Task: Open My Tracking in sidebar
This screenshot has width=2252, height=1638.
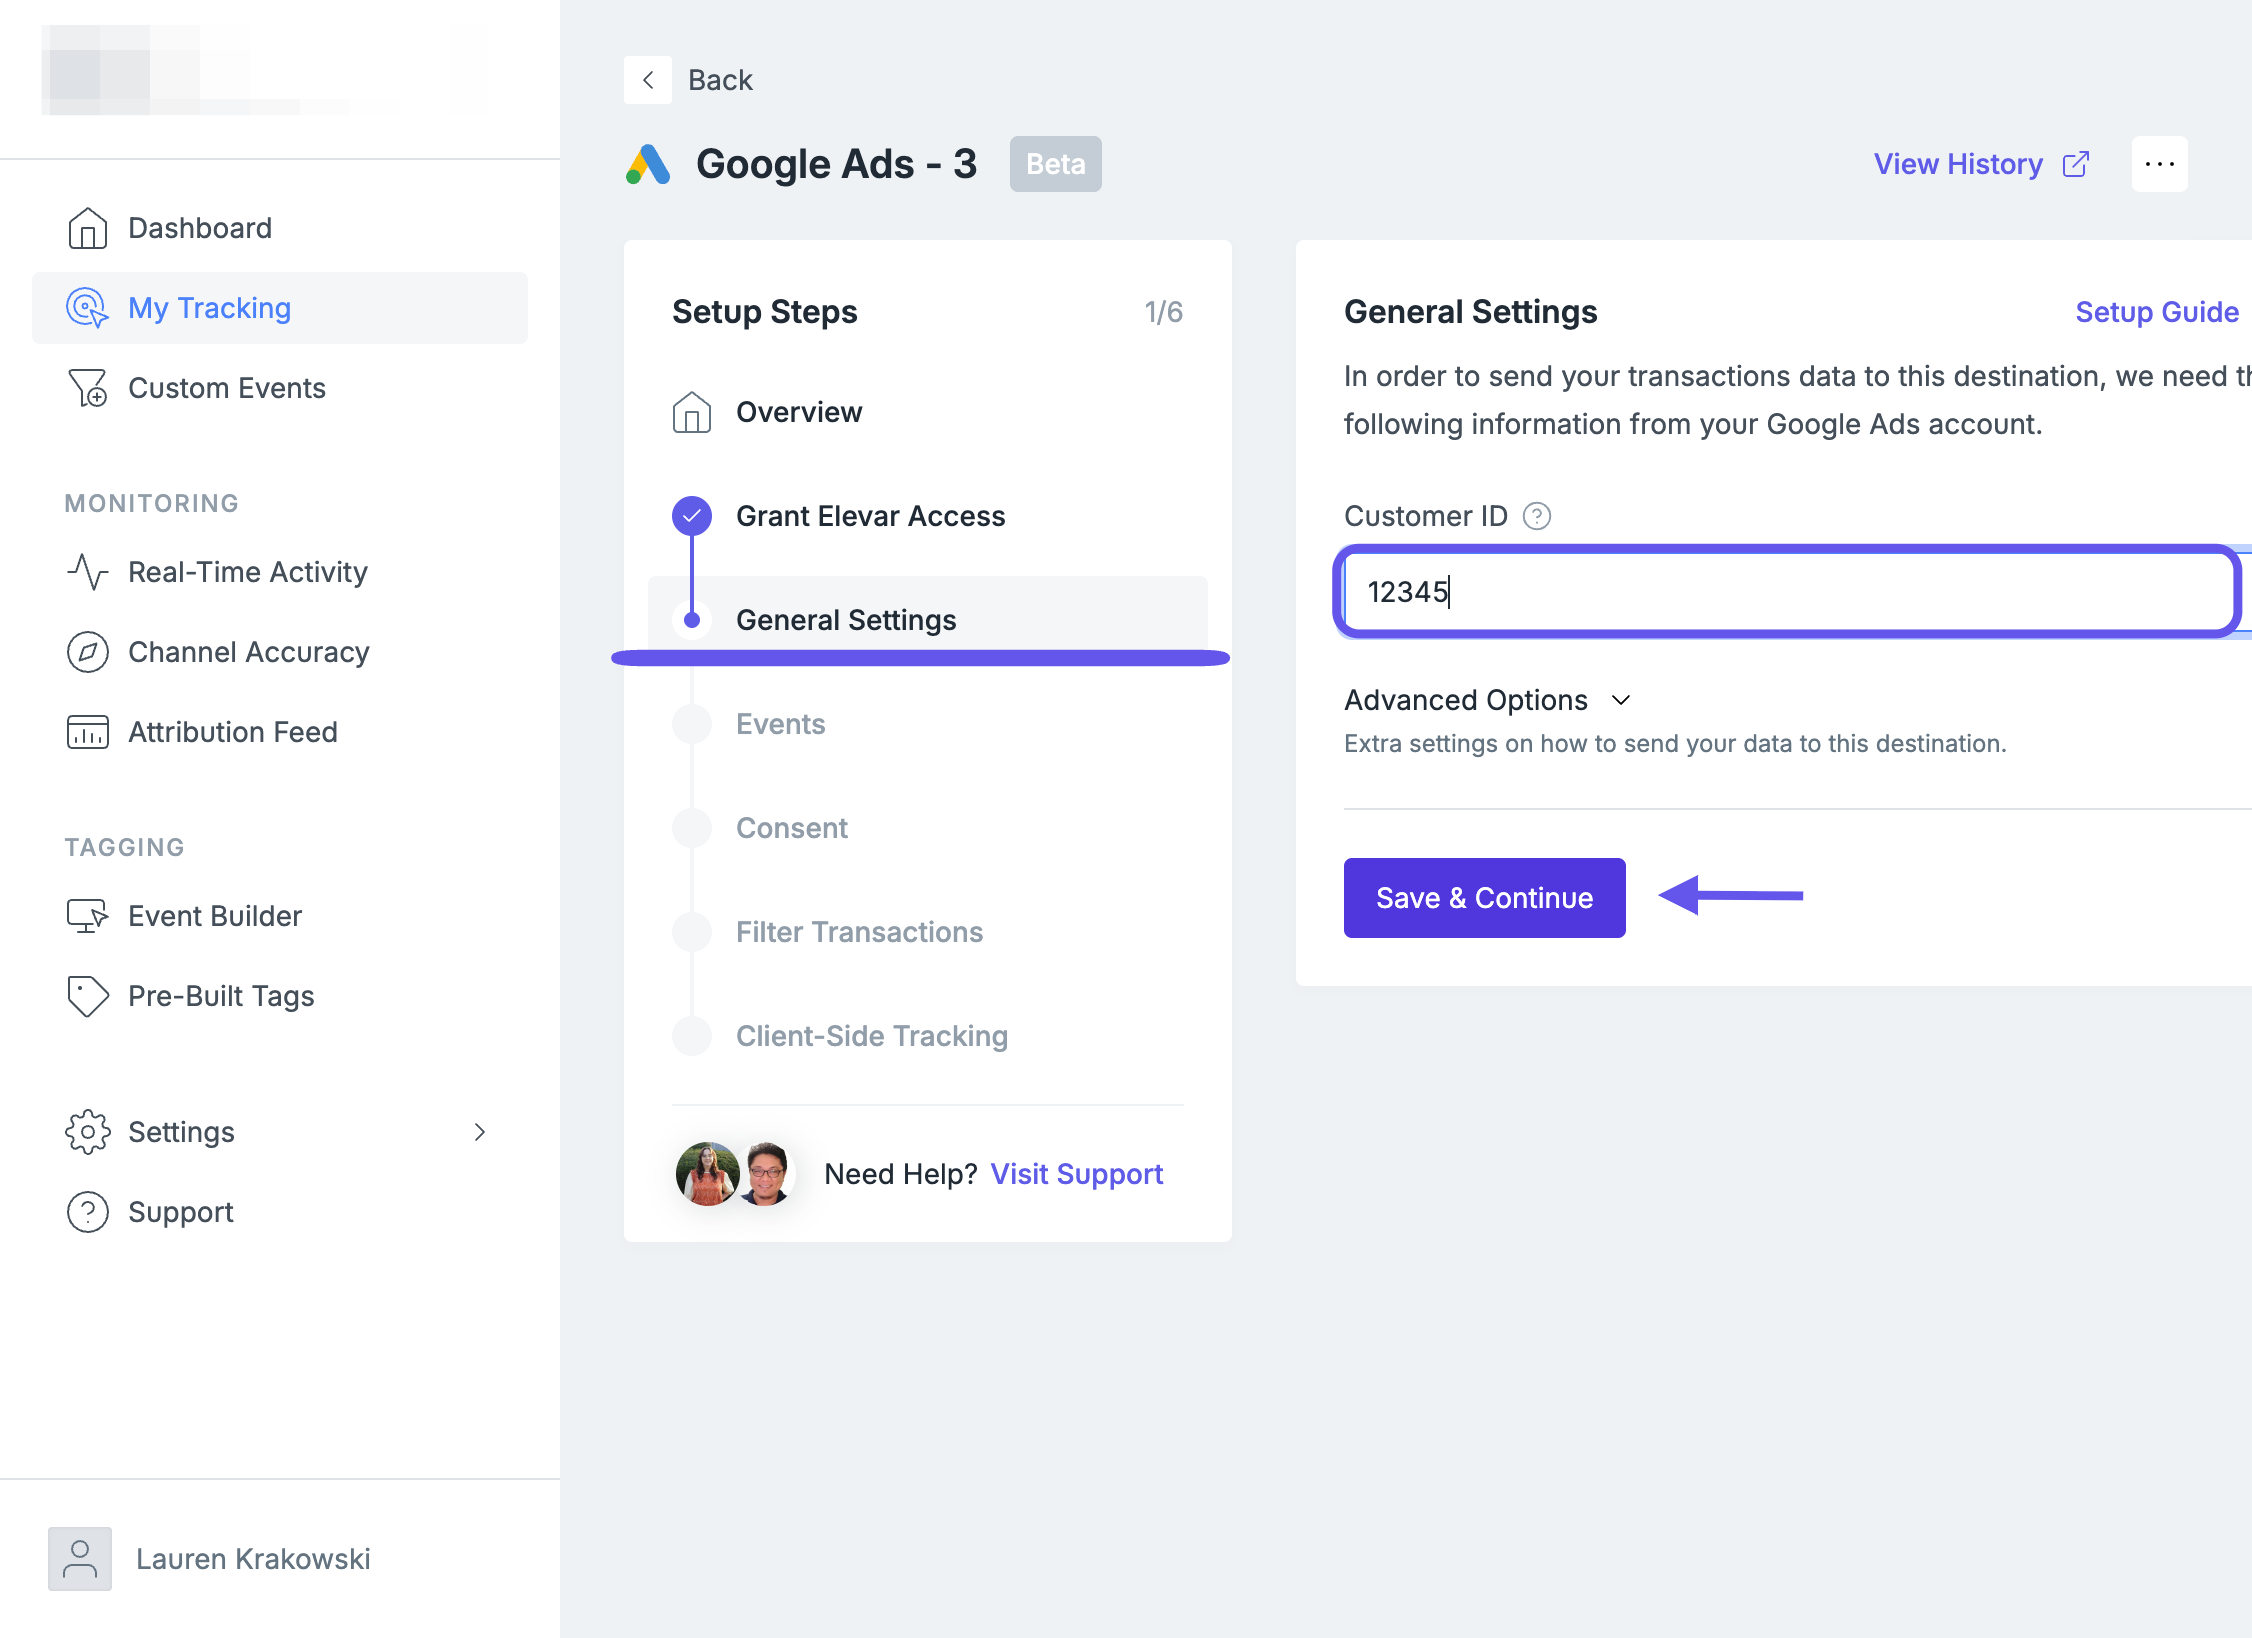Action: point(280,308)
